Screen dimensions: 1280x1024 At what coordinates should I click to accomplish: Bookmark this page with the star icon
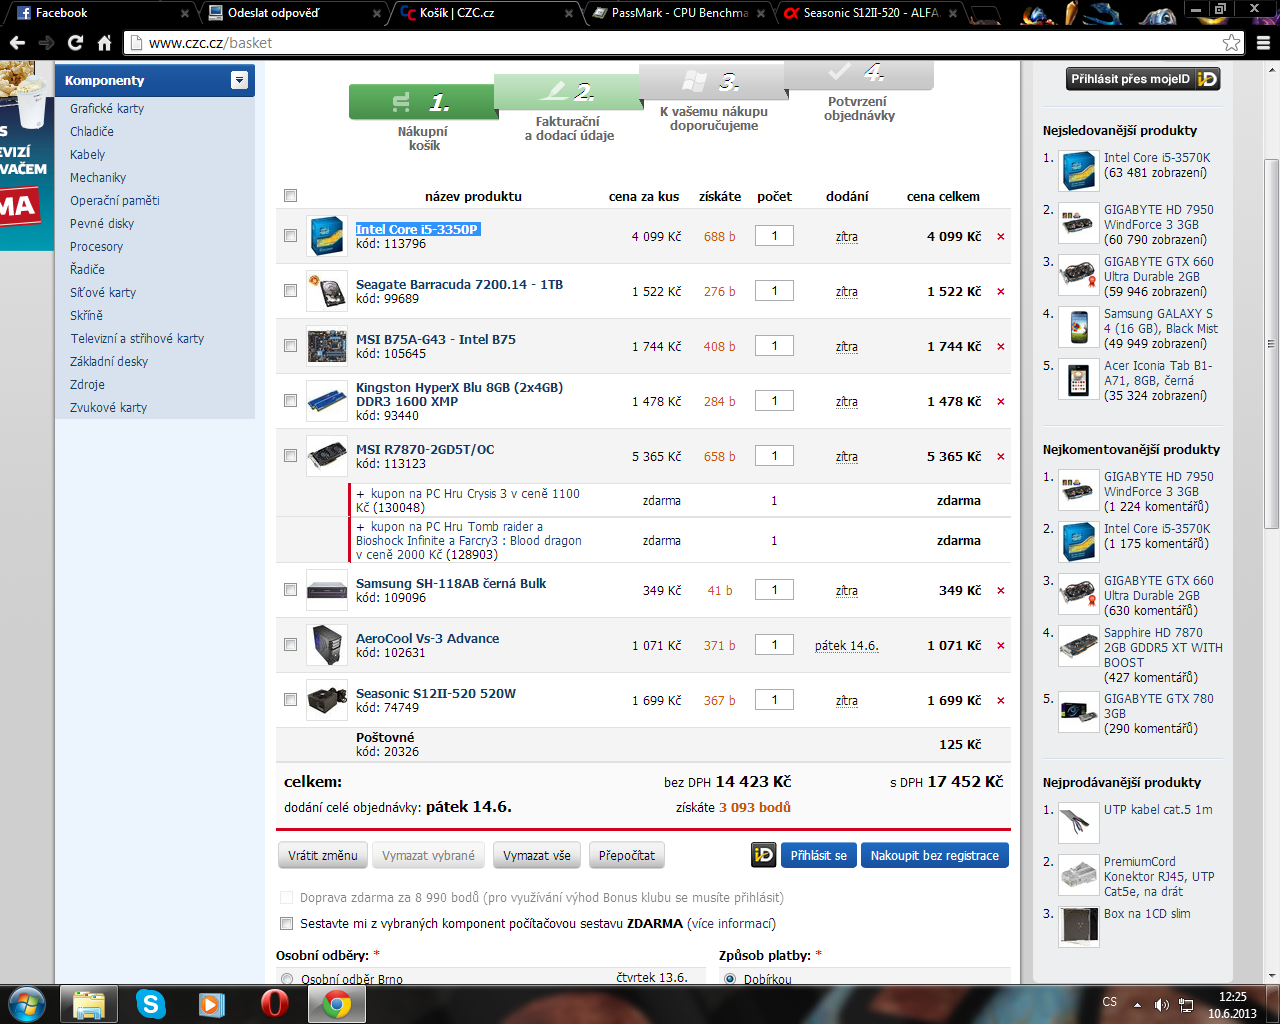point(1232,43)
